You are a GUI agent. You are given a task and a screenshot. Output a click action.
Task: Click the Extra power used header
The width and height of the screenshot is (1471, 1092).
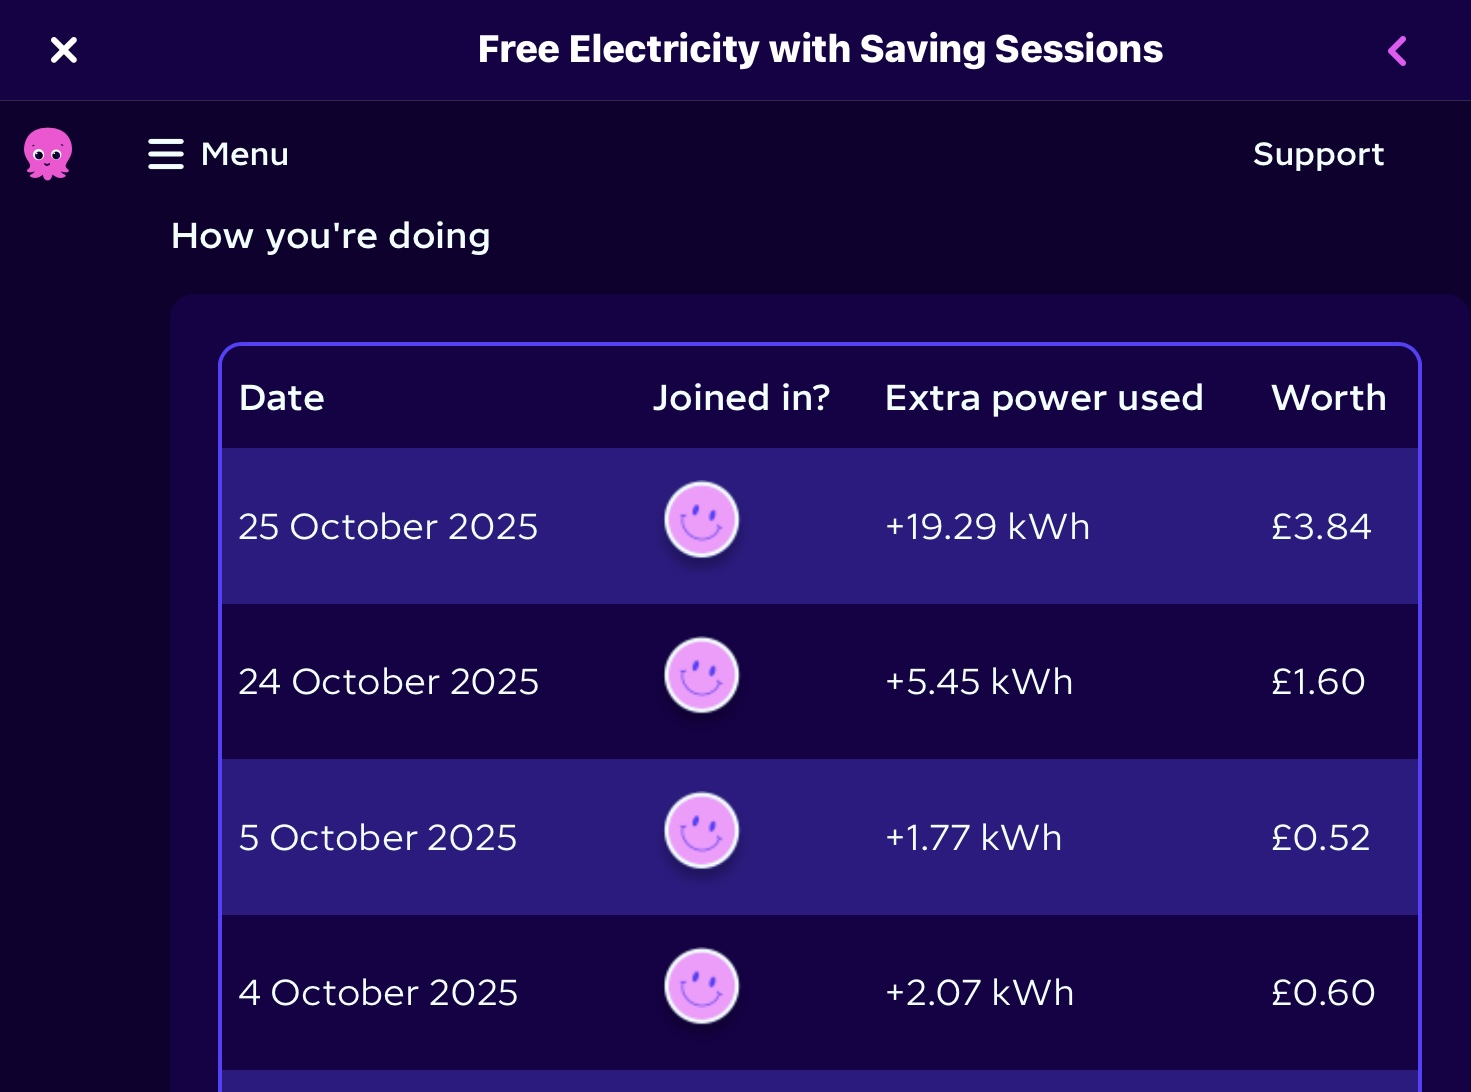1044,398
